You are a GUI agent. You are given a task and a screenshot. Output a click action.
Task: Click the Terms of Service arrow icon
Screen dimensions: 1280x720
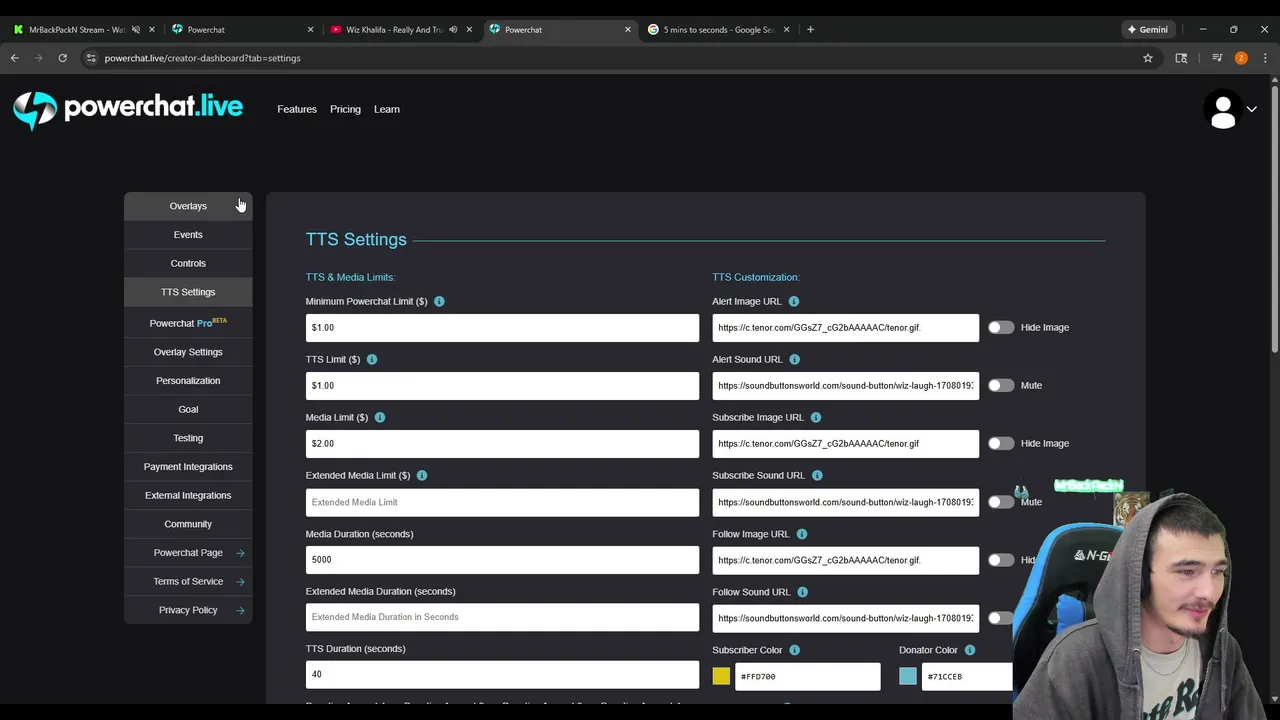click(240, 581)
